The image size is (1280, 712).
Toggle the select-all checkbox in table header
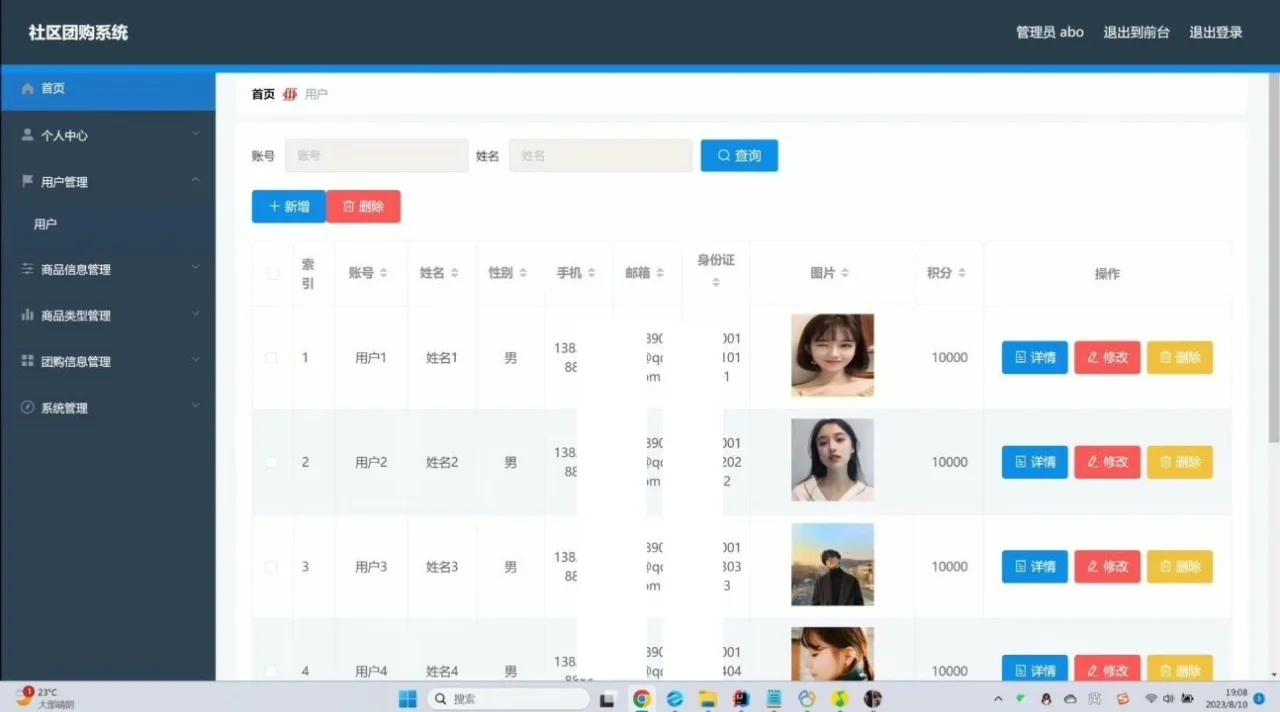271,272
